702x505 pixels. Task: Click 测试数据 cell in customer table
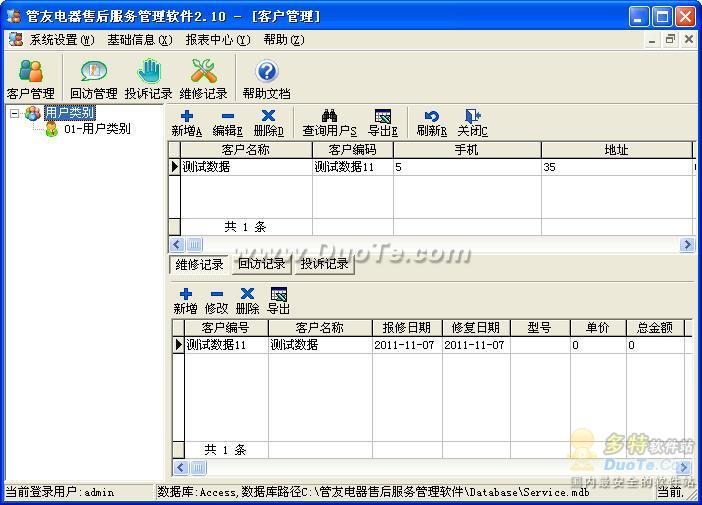(246, 167)
